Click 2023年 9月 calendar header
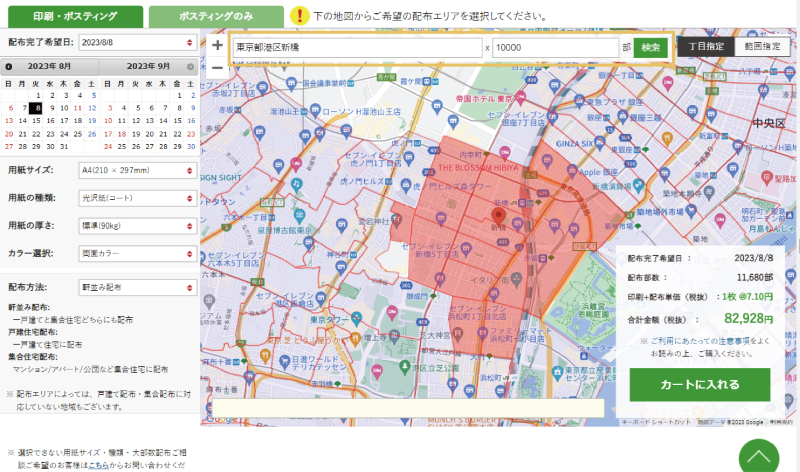 [x=148, y=66]
